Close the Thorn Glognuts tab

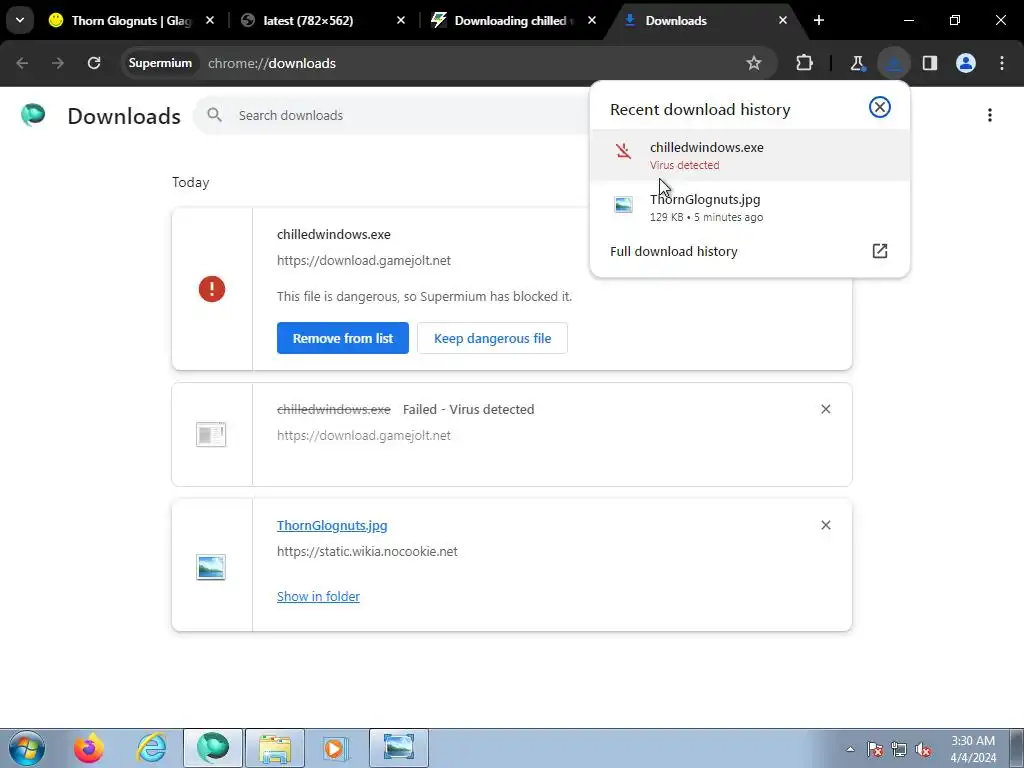pyautogui.click(x=210, y=20)
